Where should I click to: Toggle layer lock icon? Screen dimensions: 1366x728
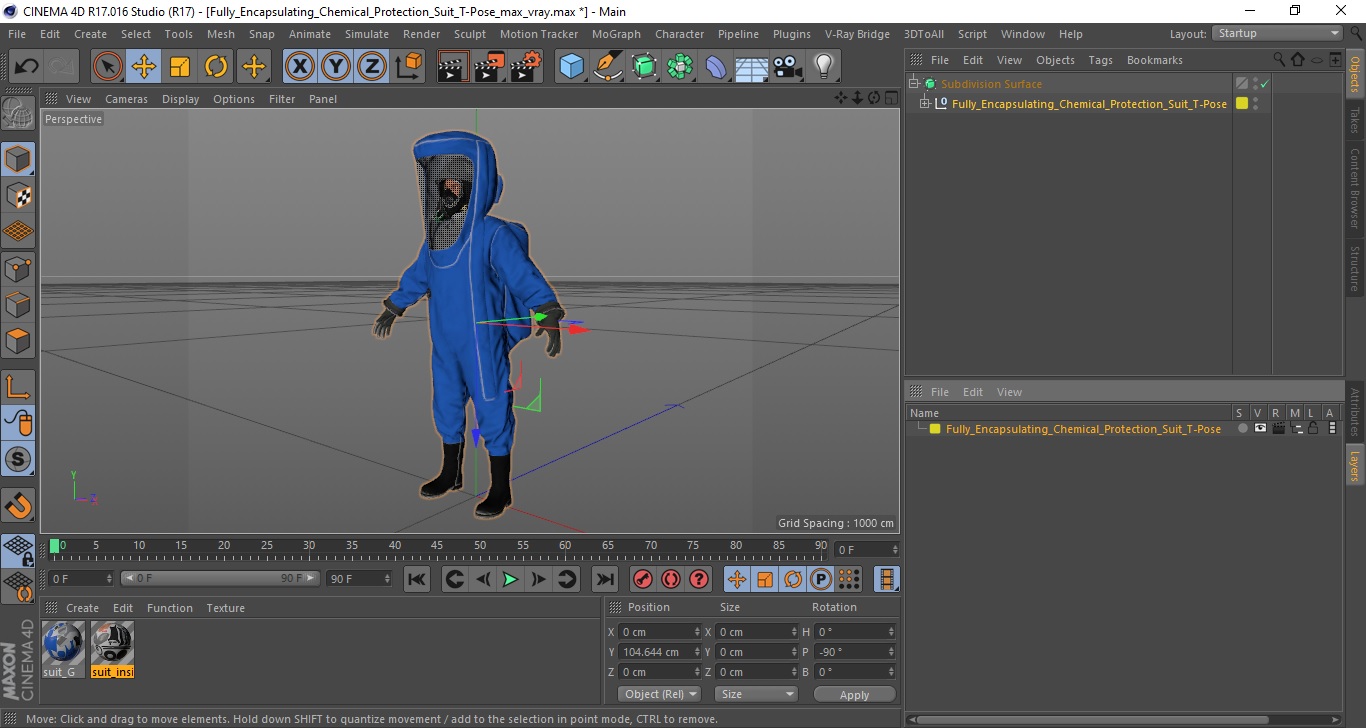click(x=1313, y=428)
